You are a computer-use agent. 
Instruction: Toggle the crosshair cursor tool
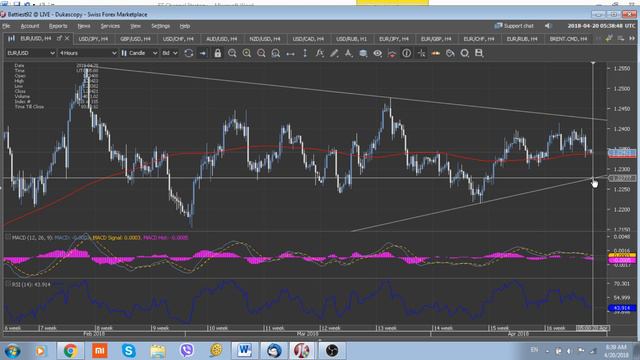[421, 53]
